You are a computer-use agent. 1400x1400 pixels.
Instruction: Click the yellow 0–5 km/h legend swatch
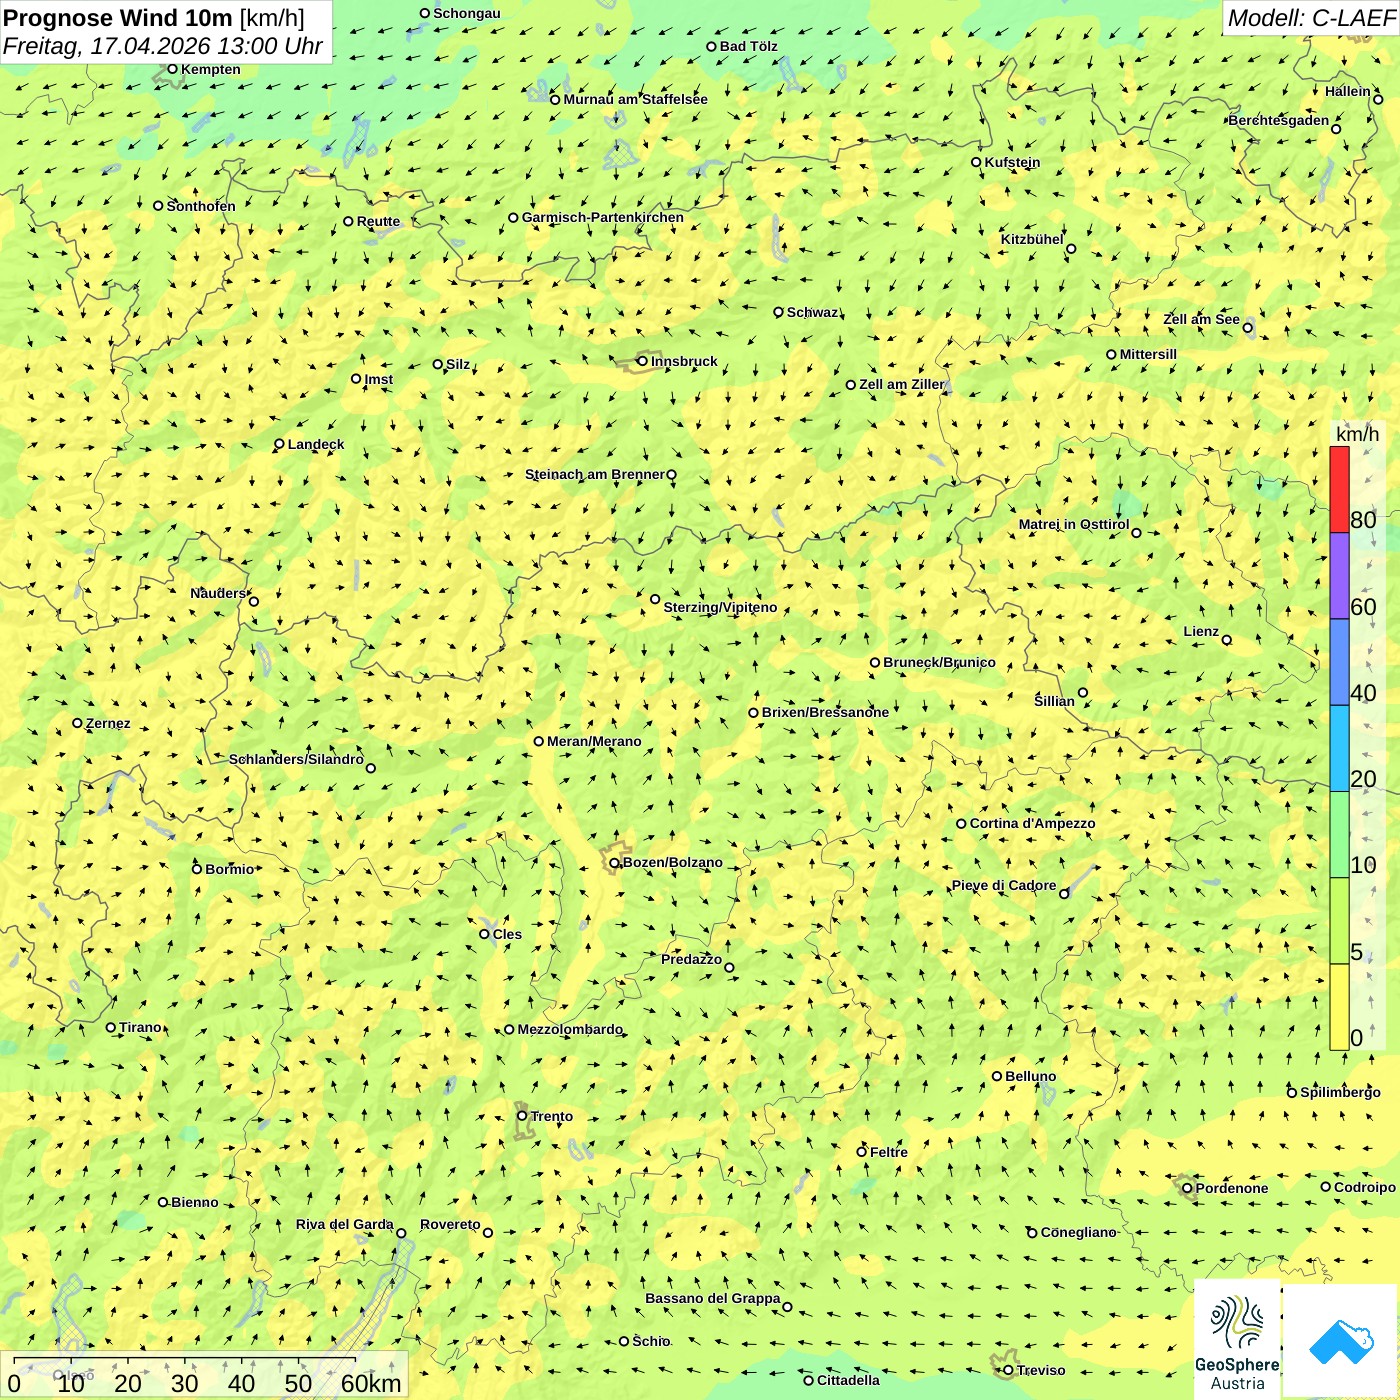pyautogui.click(x=1339, y=1007)
